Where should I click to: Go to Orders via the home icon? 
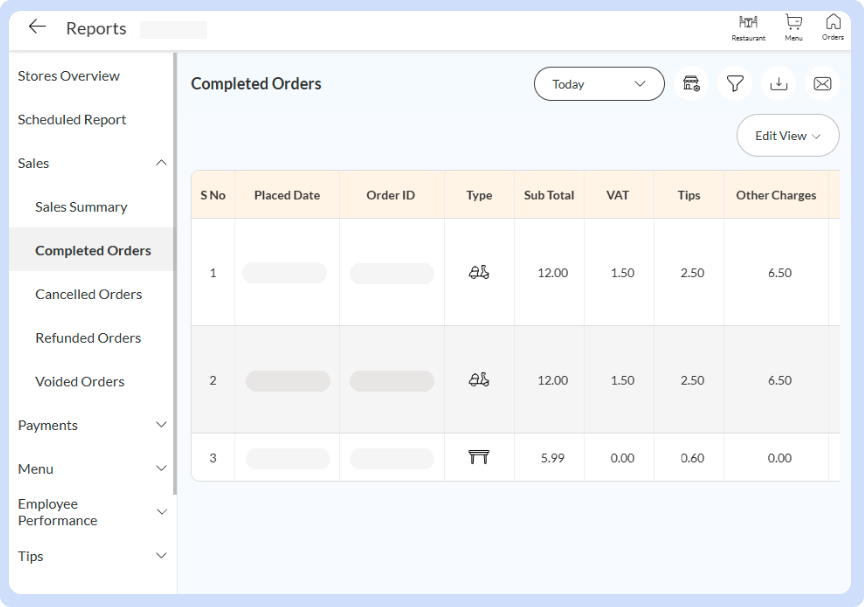[x=833, y=27]
